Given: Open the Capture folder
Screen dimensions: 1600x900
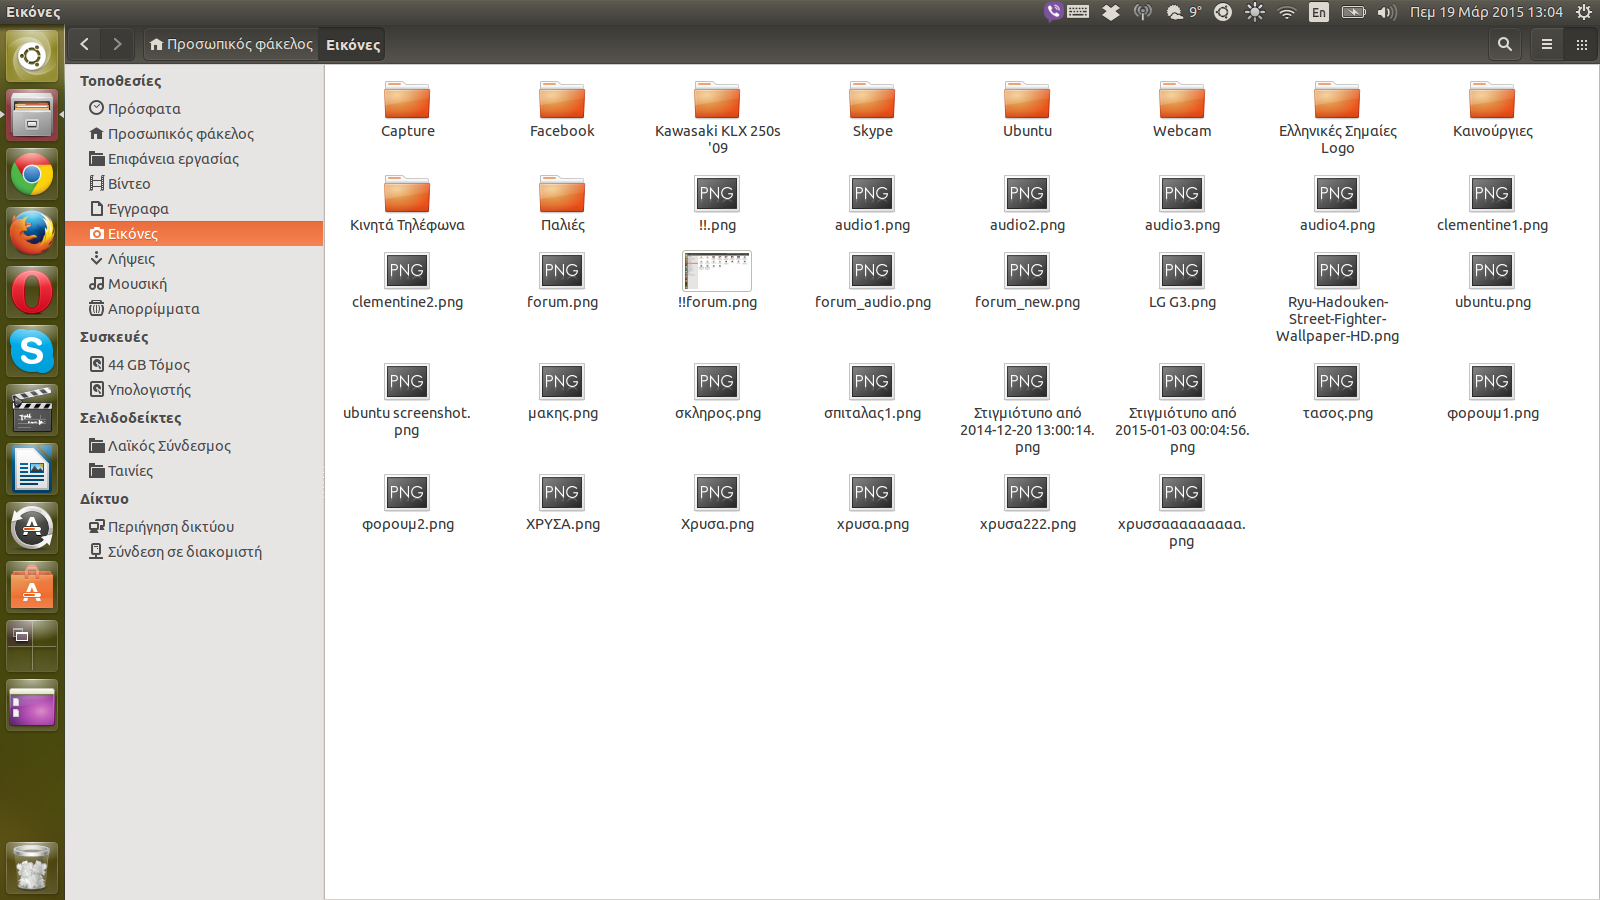Looking at the screenshot, I should pyautogui.click(x=407, y=103).
